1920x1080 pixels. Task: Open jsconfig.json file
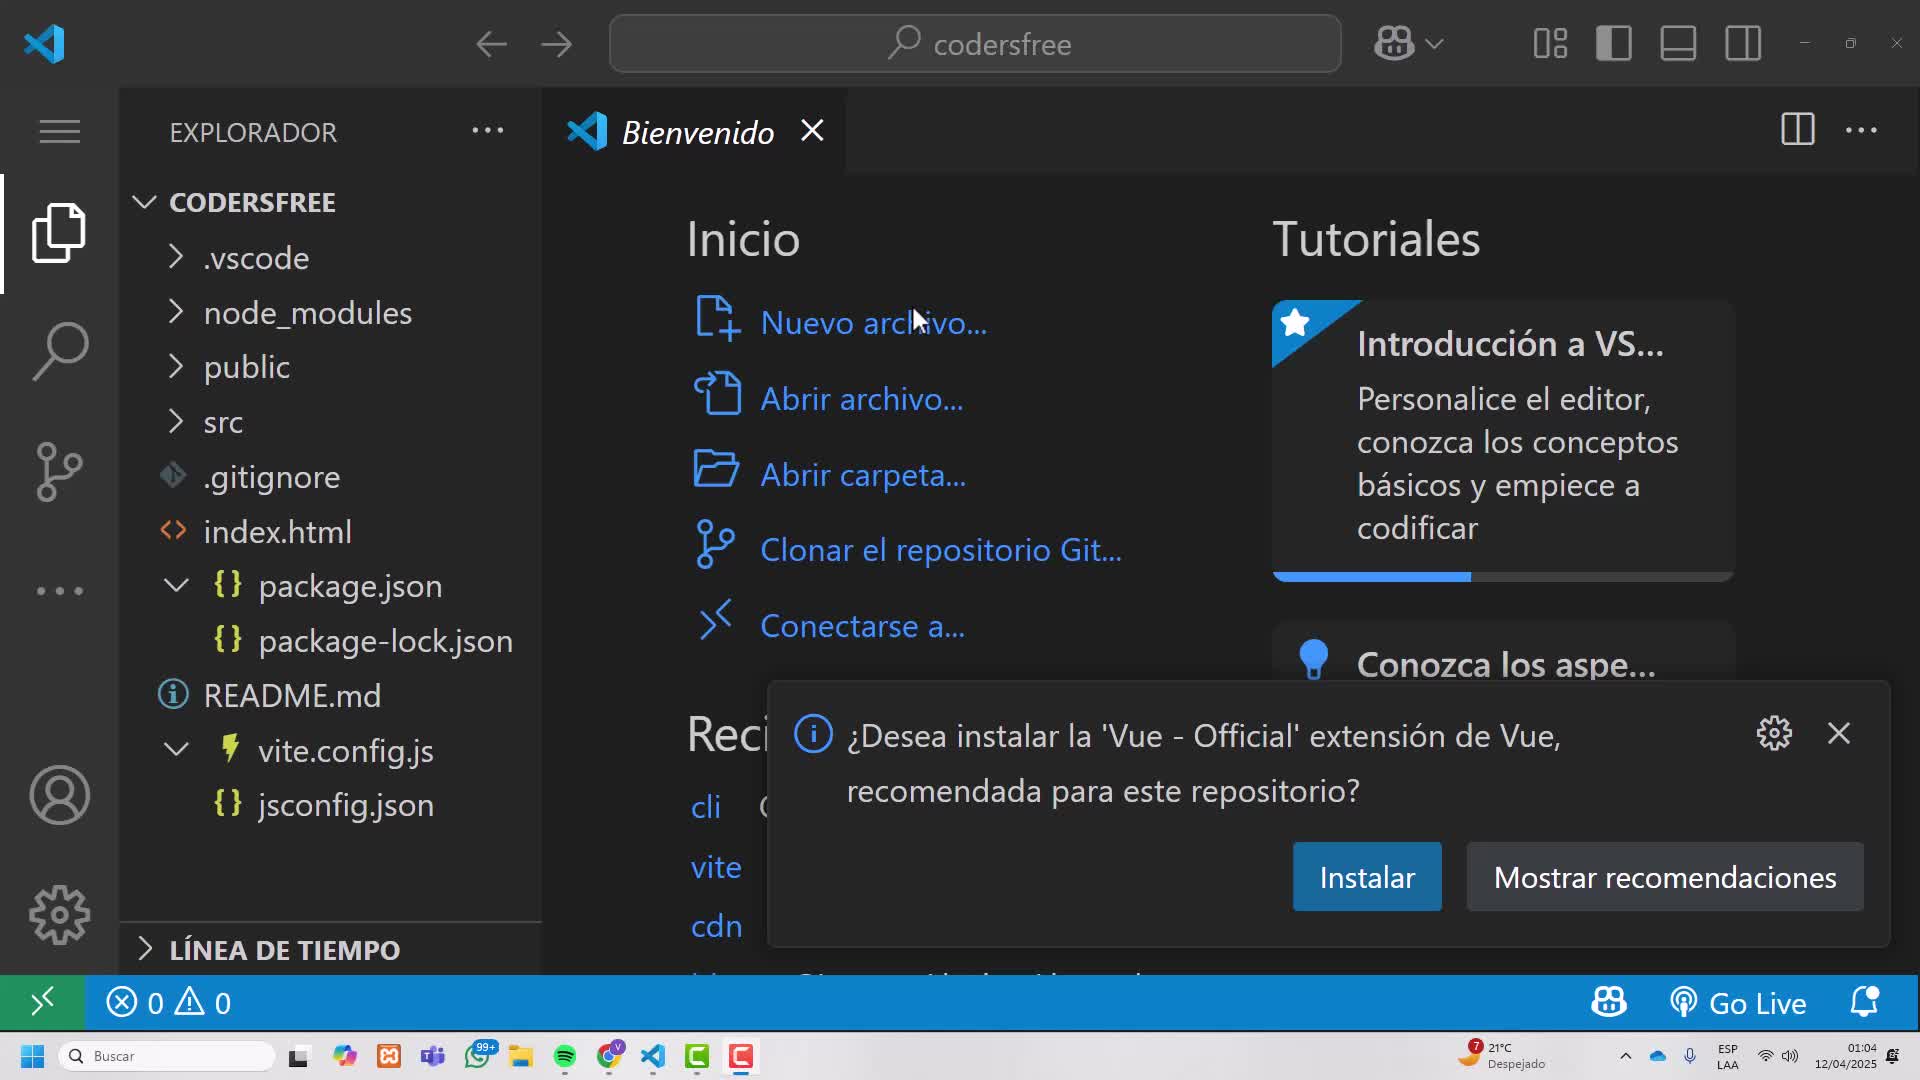click(x=345, y=805)
